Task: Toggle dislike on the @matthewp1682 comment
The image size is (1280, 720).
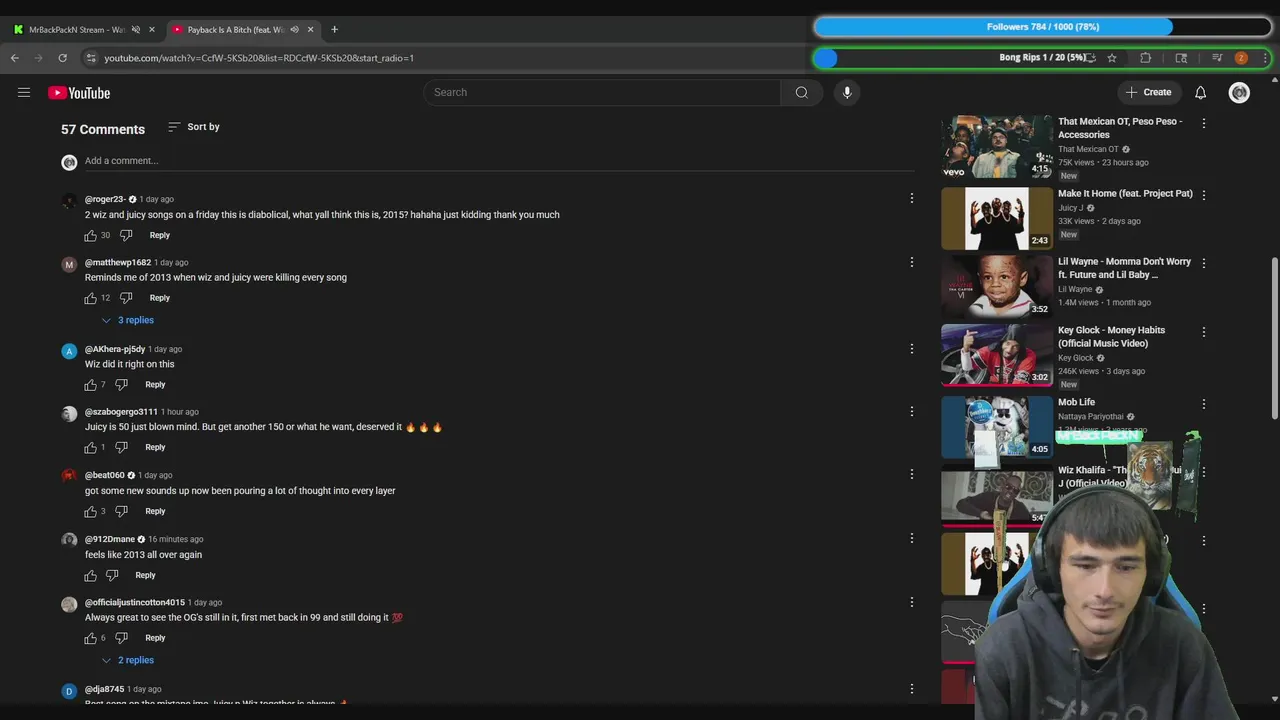Action: pyautogui.click(x=126, y=298)
